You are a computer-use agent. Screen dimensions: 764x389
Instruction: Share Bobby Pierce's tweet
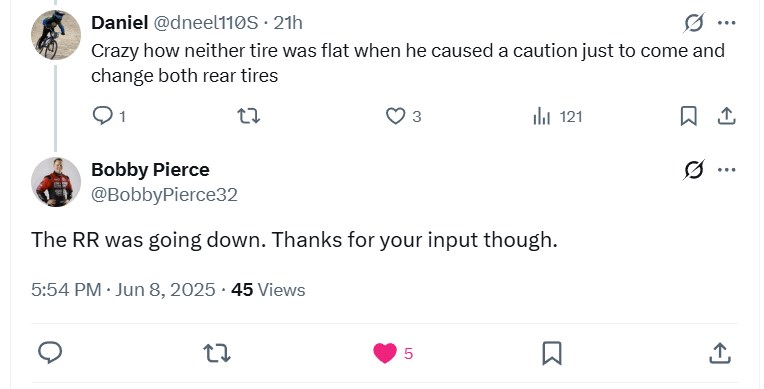(x=720, y=353)
